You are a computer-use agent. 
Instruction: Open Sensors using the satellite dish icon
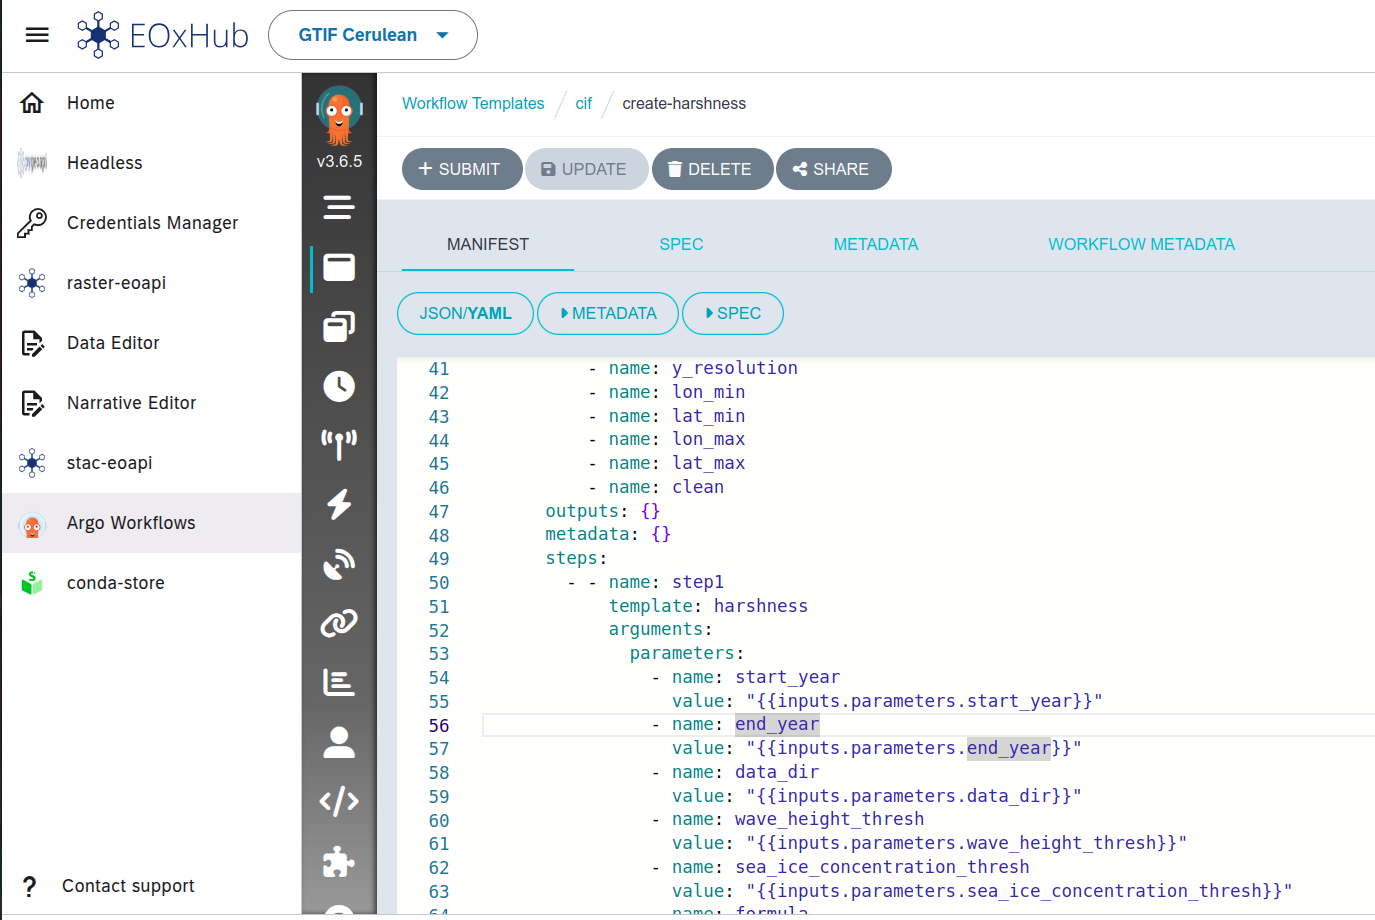coord(339,563)
